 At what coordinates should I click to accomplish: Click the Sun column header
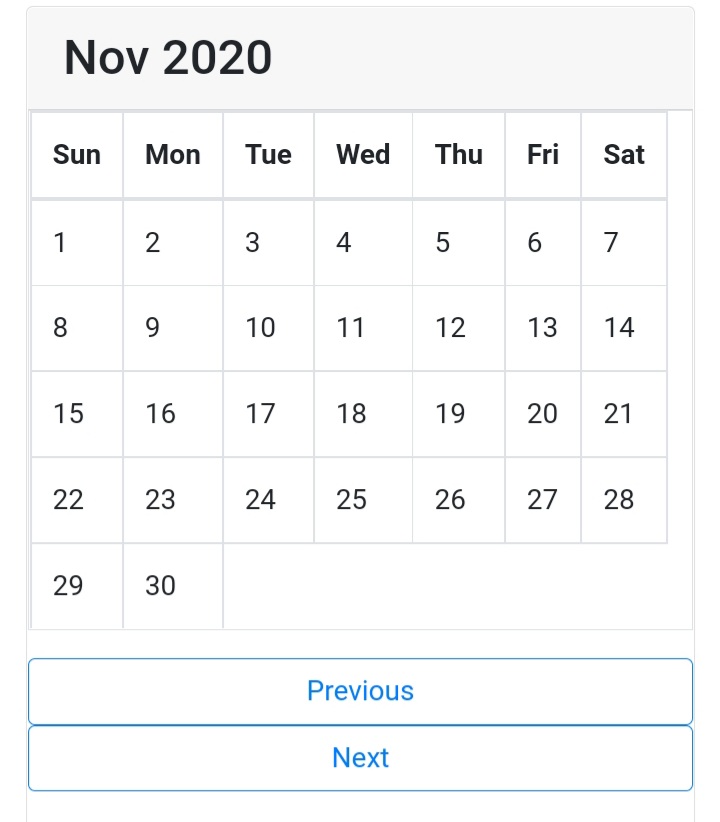(77, 155)
